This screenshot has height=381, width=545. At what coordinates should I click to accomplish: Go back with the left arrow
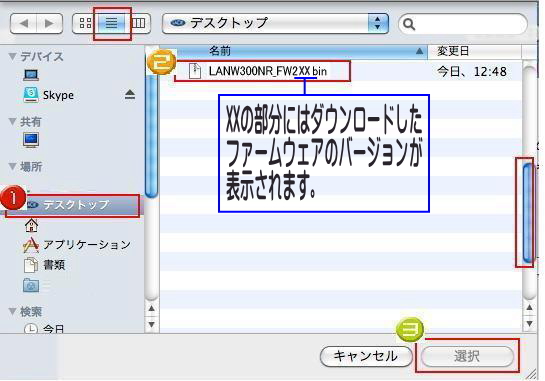tap(23, 24)
